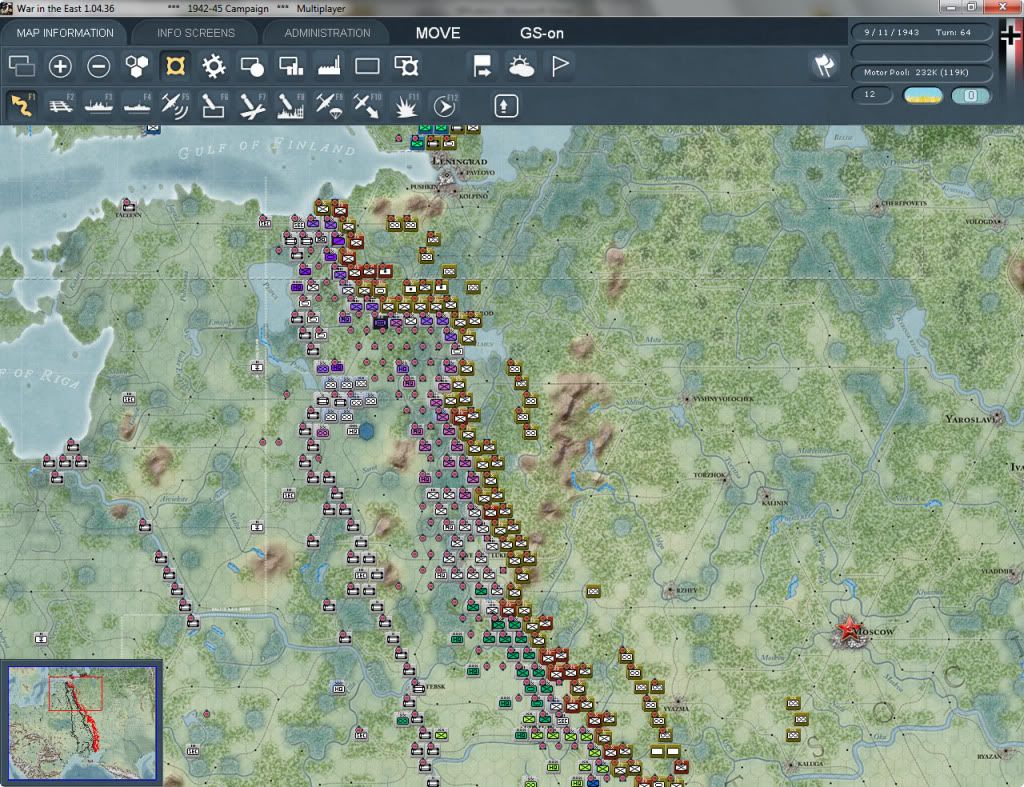Toggle the highlighted yellow fort-shape icon
1024x787 pixels.
tap(175, 66)
